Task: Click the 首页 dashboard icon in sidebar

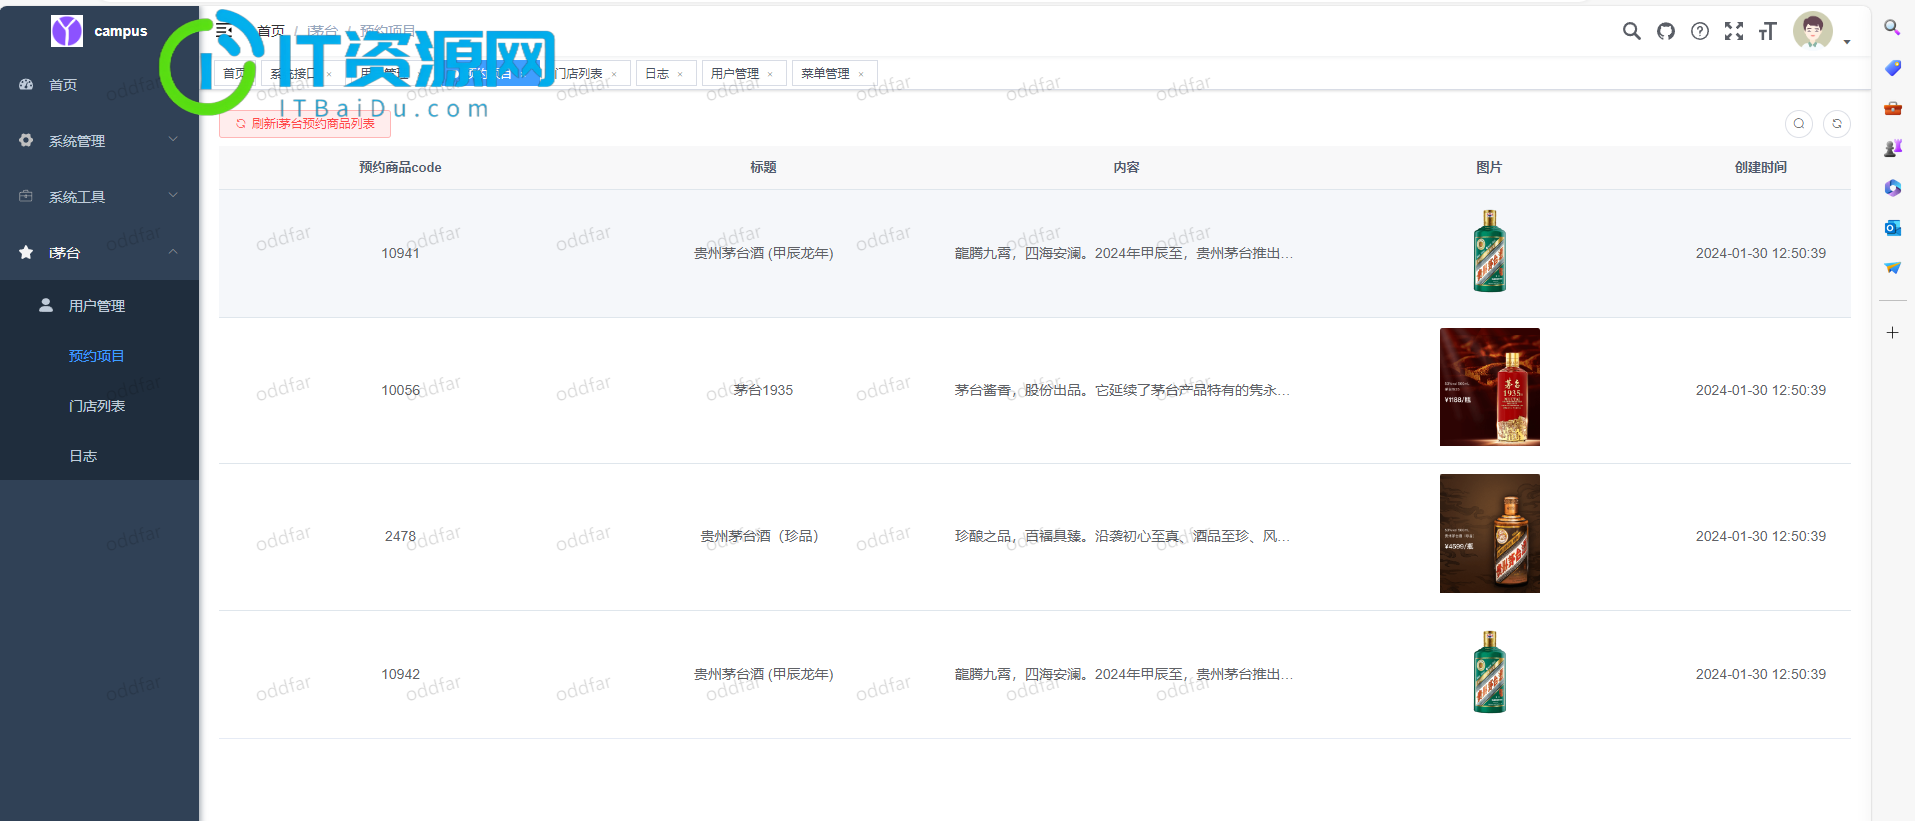Action: [x=26, y=85]
